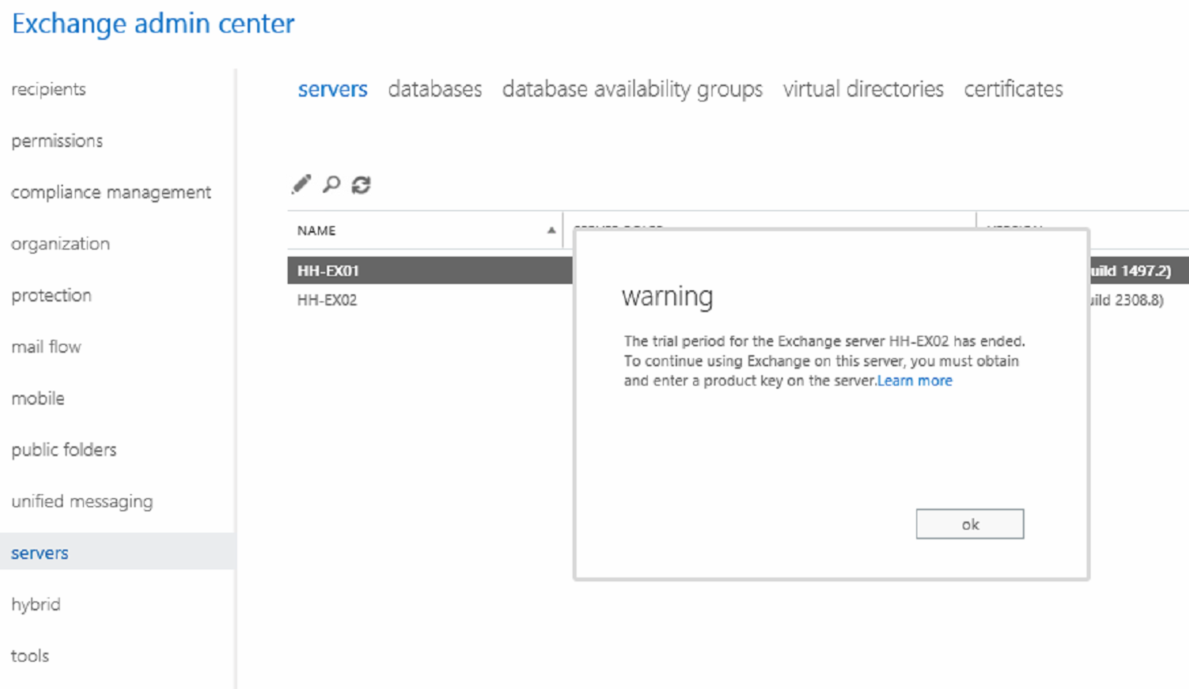Click the search magnifier icon
The image size is (1189, 689).
coord(331,184)
